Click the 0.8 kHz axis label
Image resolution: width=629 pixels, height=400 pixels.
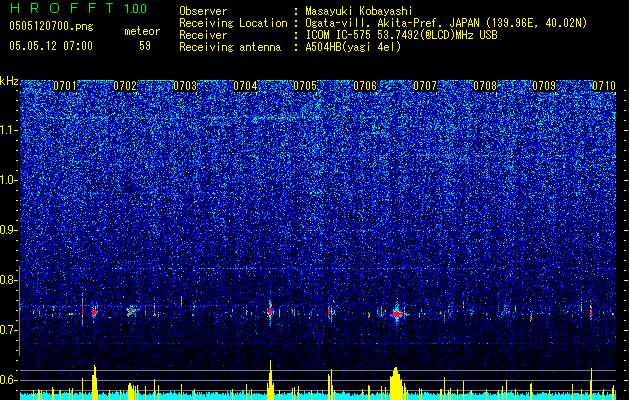[8, 280]
